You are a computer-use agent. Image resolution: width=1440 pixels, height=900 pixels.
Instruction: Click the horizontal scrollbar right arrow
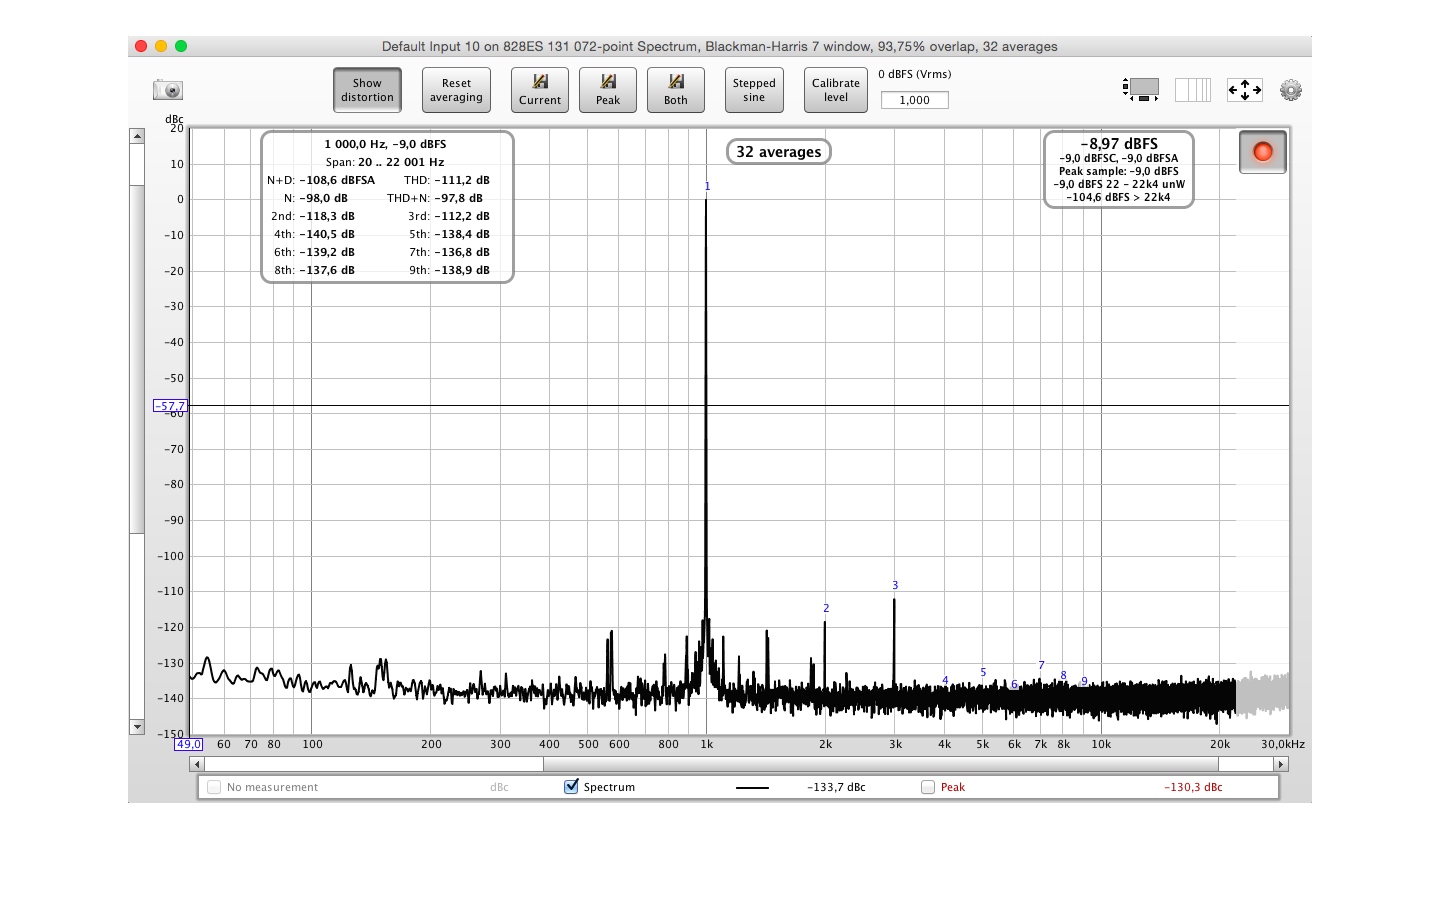coord(1281,764)
